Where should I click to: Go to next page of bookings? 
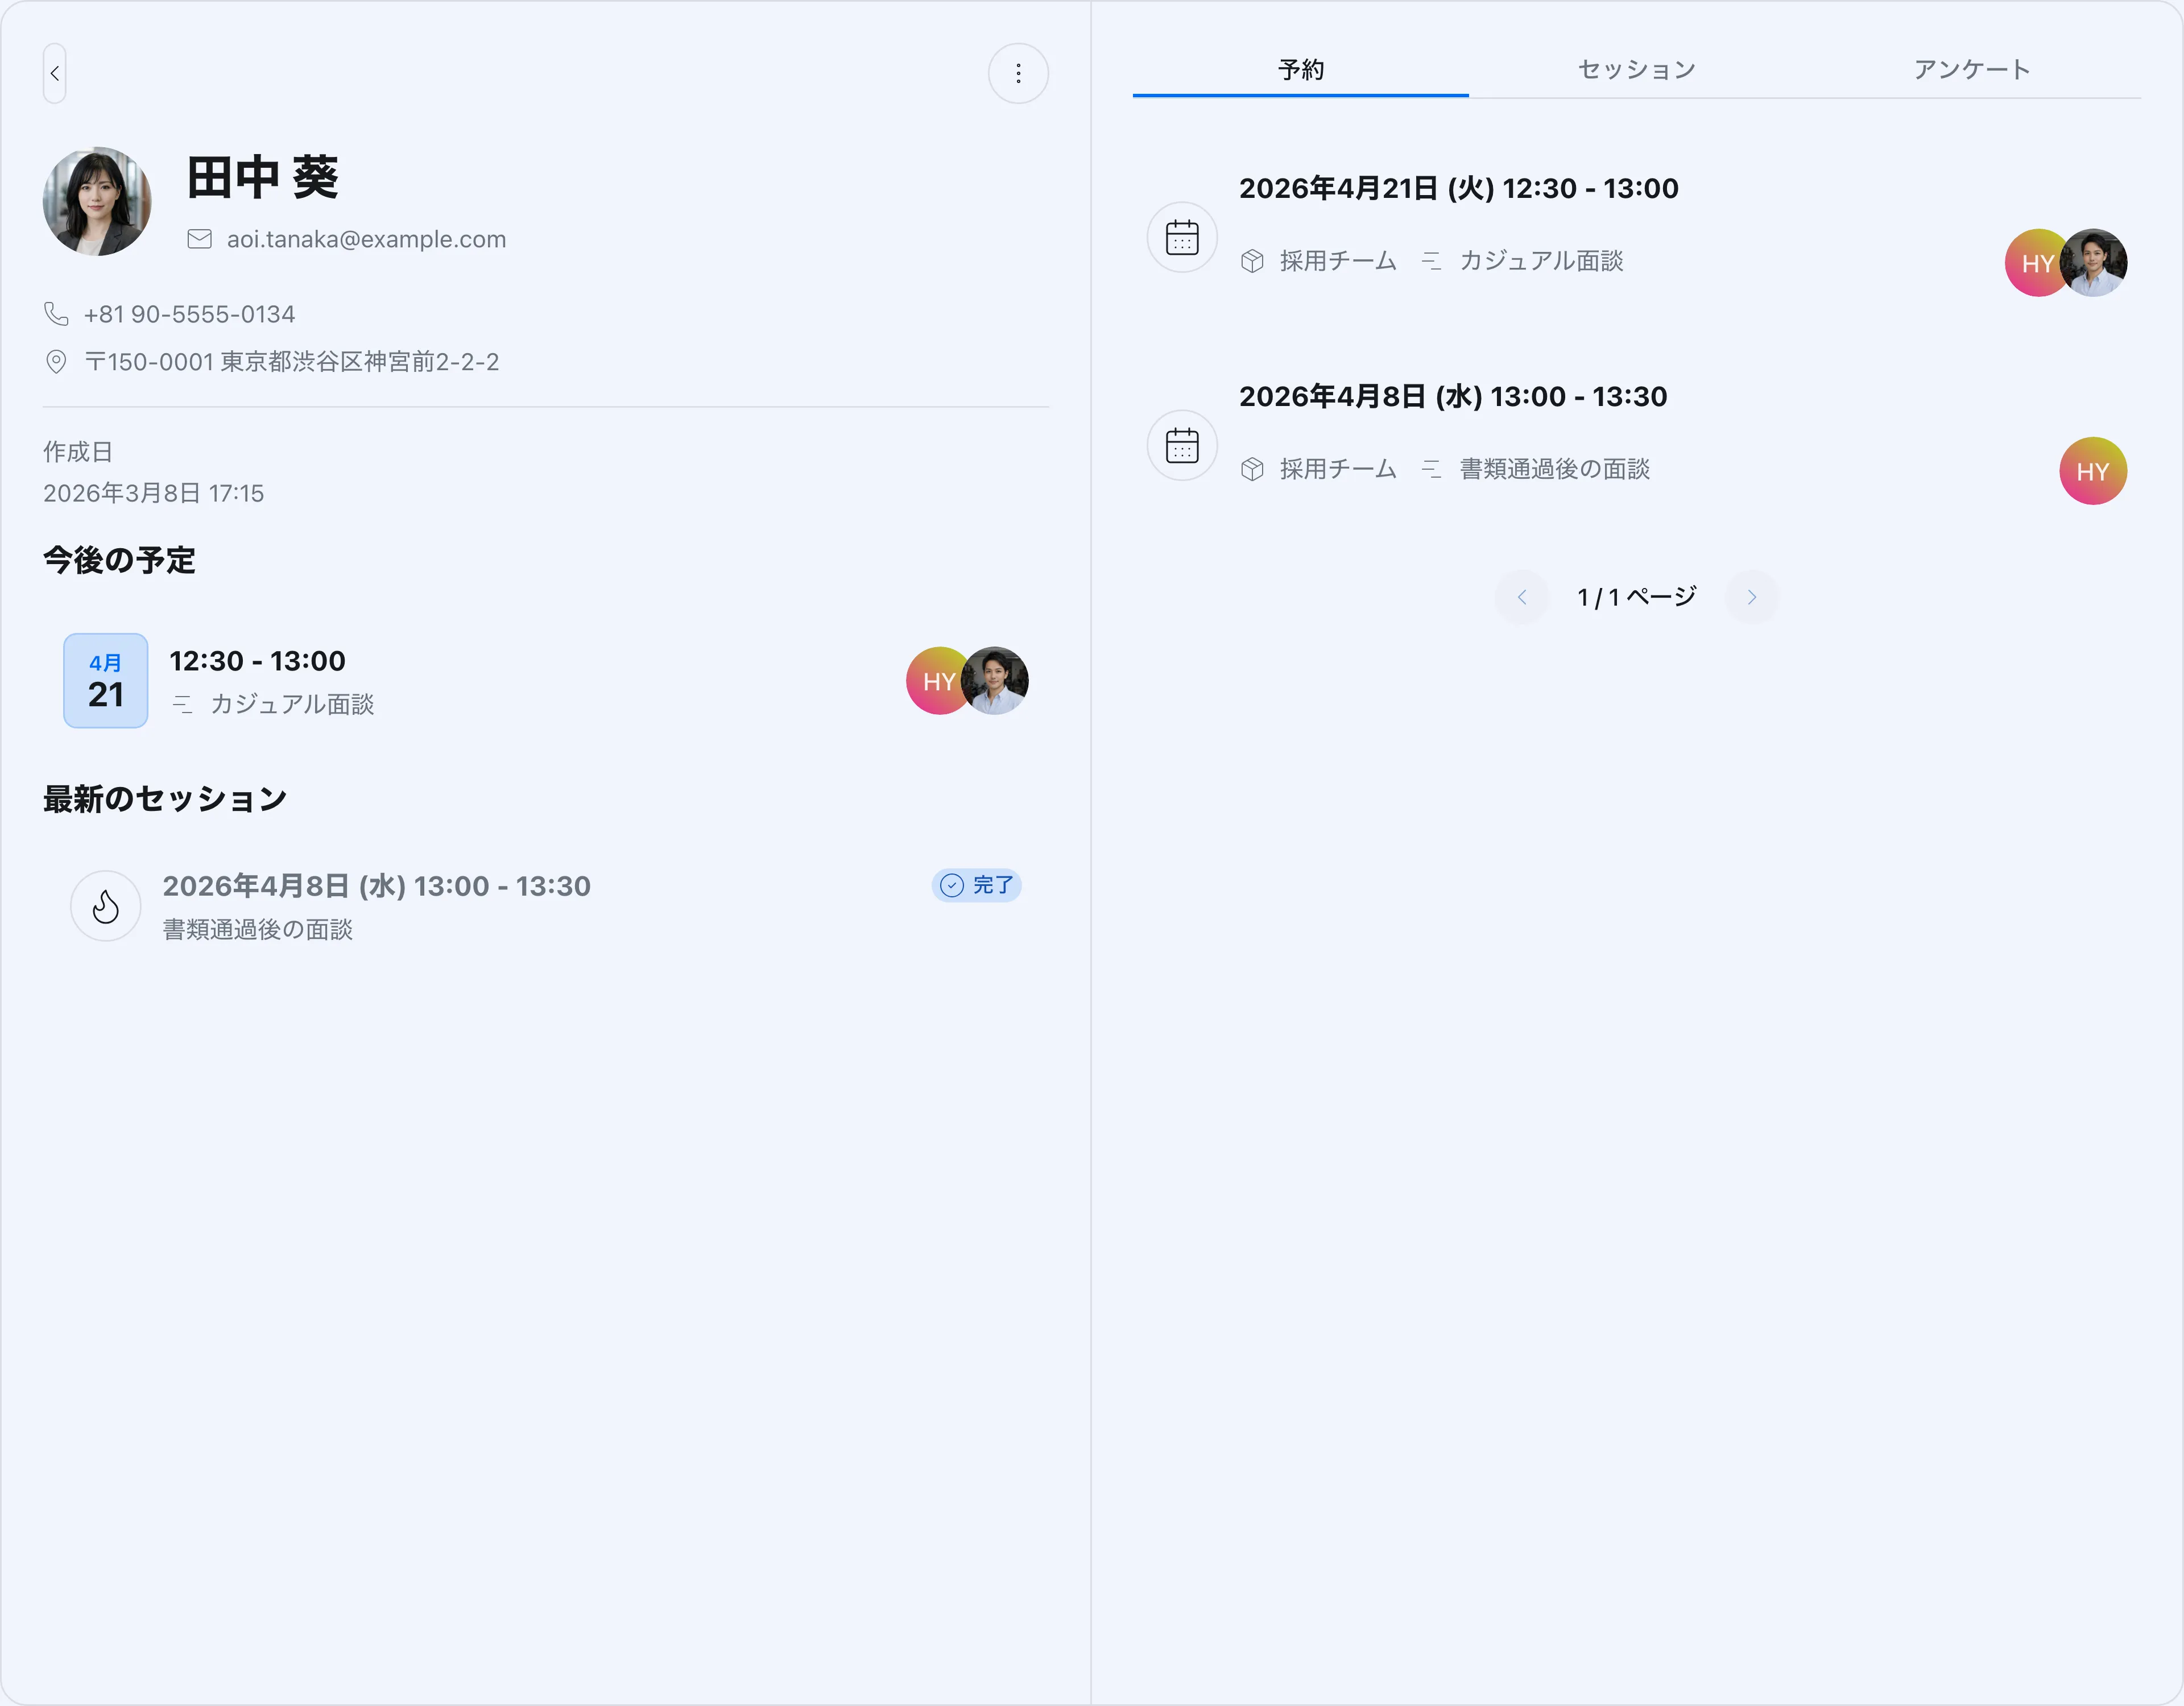(1752, 597)
